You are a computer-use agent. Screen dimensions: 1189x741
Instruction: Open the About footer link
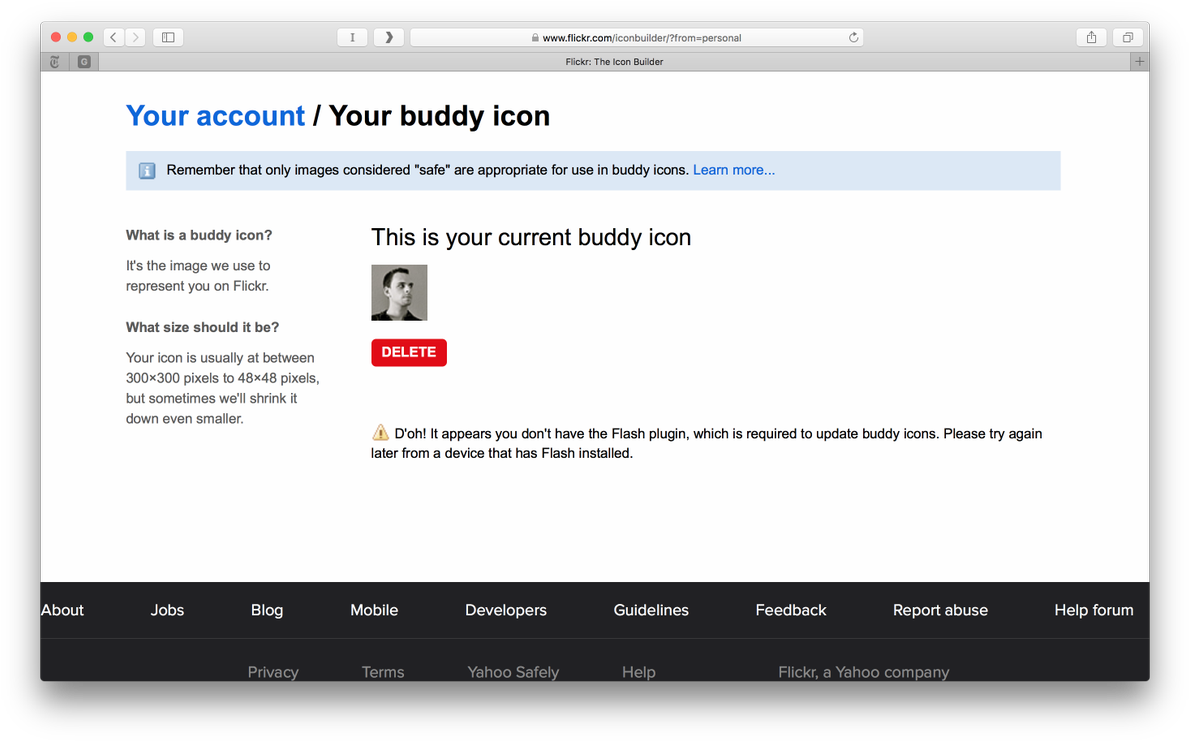(x=62, y=610)
